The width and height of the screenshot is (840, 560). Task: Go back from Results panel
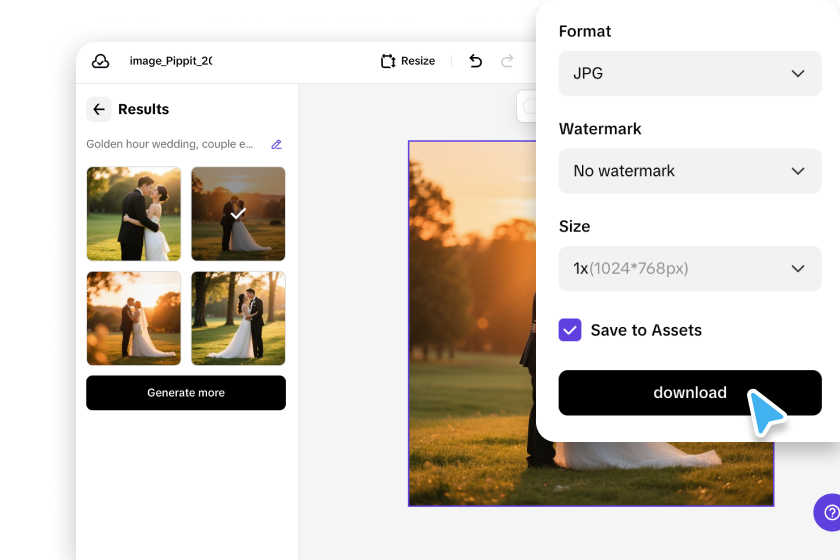tap(99, 109)
